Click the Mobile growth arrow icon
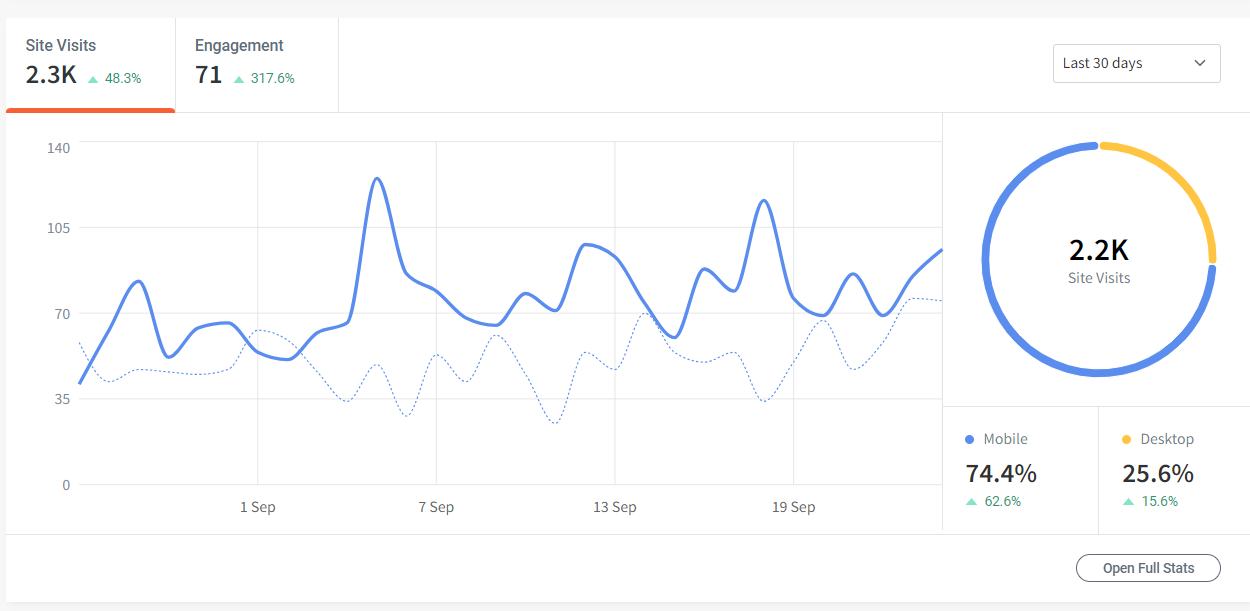Screen dimensions: 1250x611 (971, 502)
